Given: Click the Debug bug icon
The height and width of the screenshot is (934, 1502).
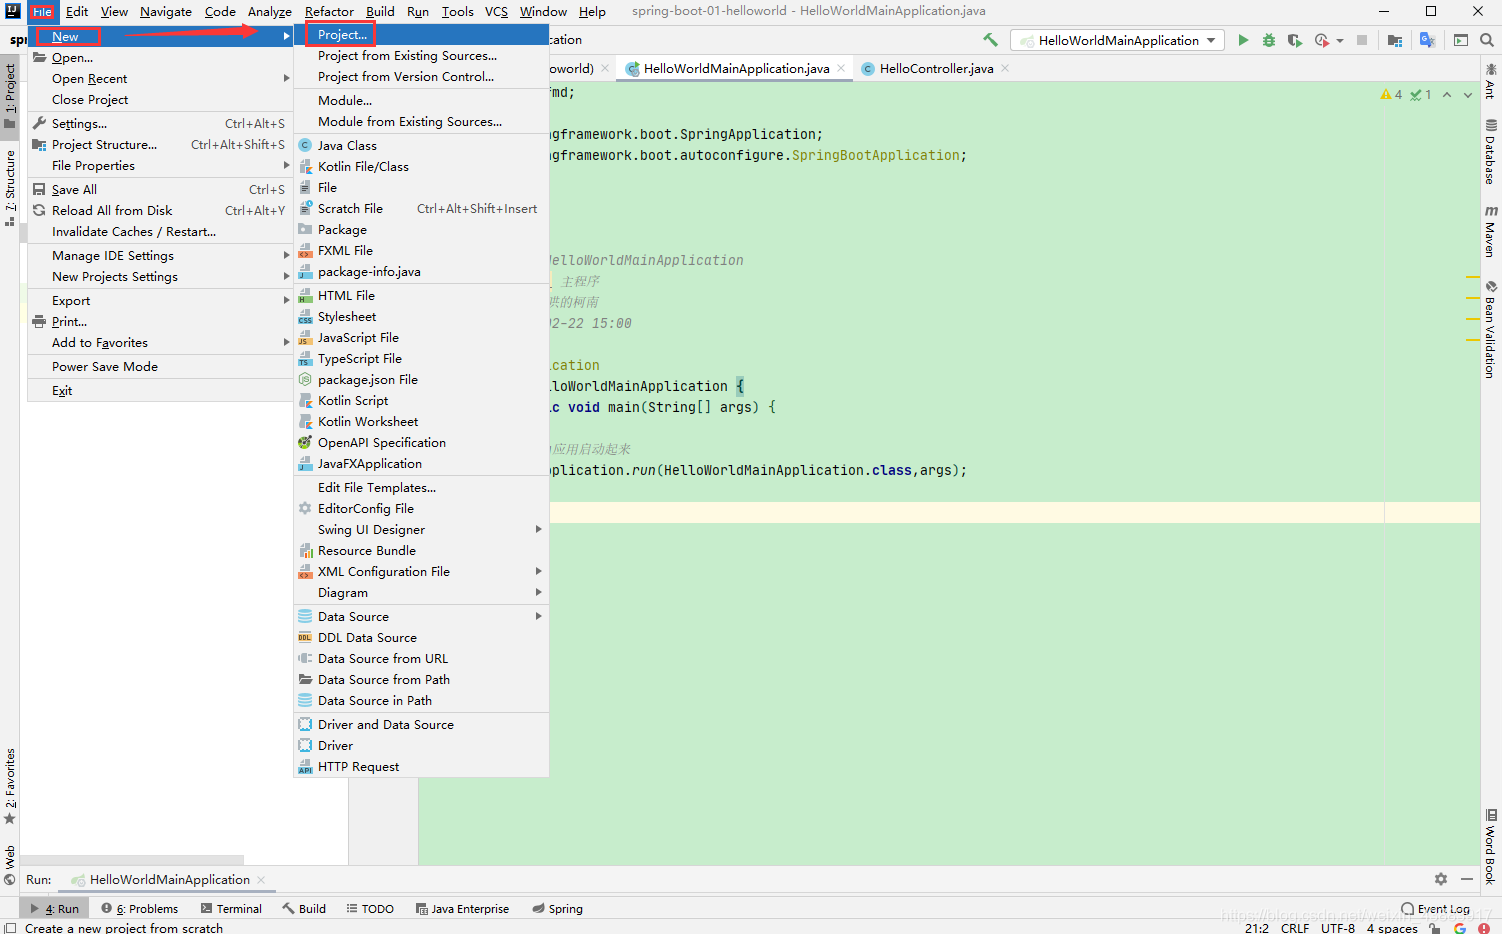Looking at the screenshot, I should click(1269, 40).
